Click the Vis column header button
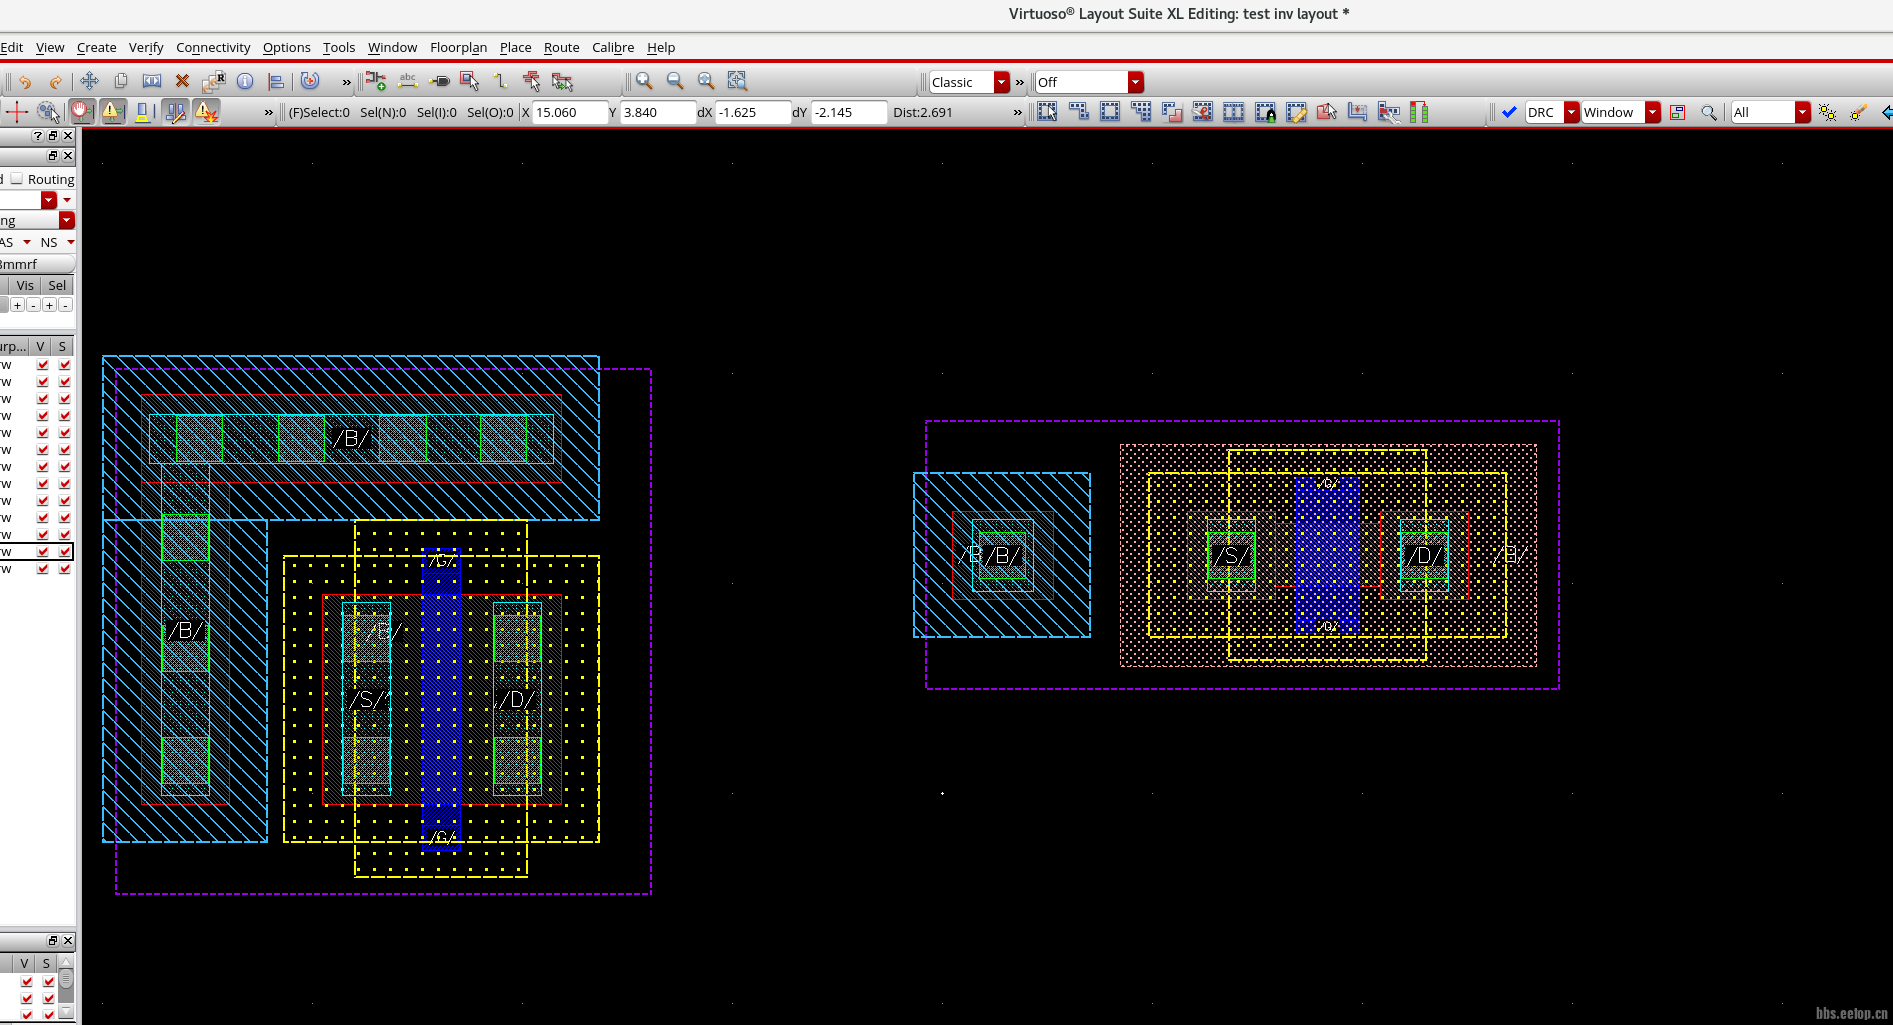1893x1025 pixels. (25, 285)
